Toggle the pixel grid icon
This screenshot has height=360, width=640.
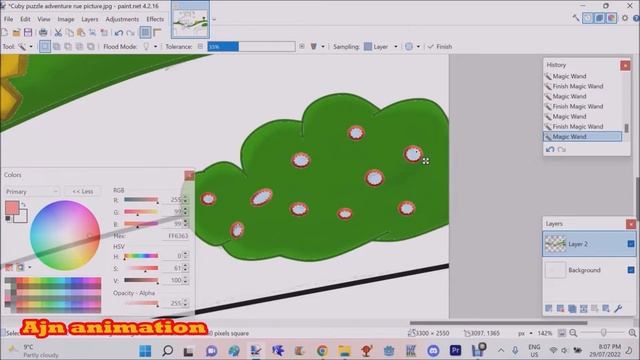pos(145,32)
